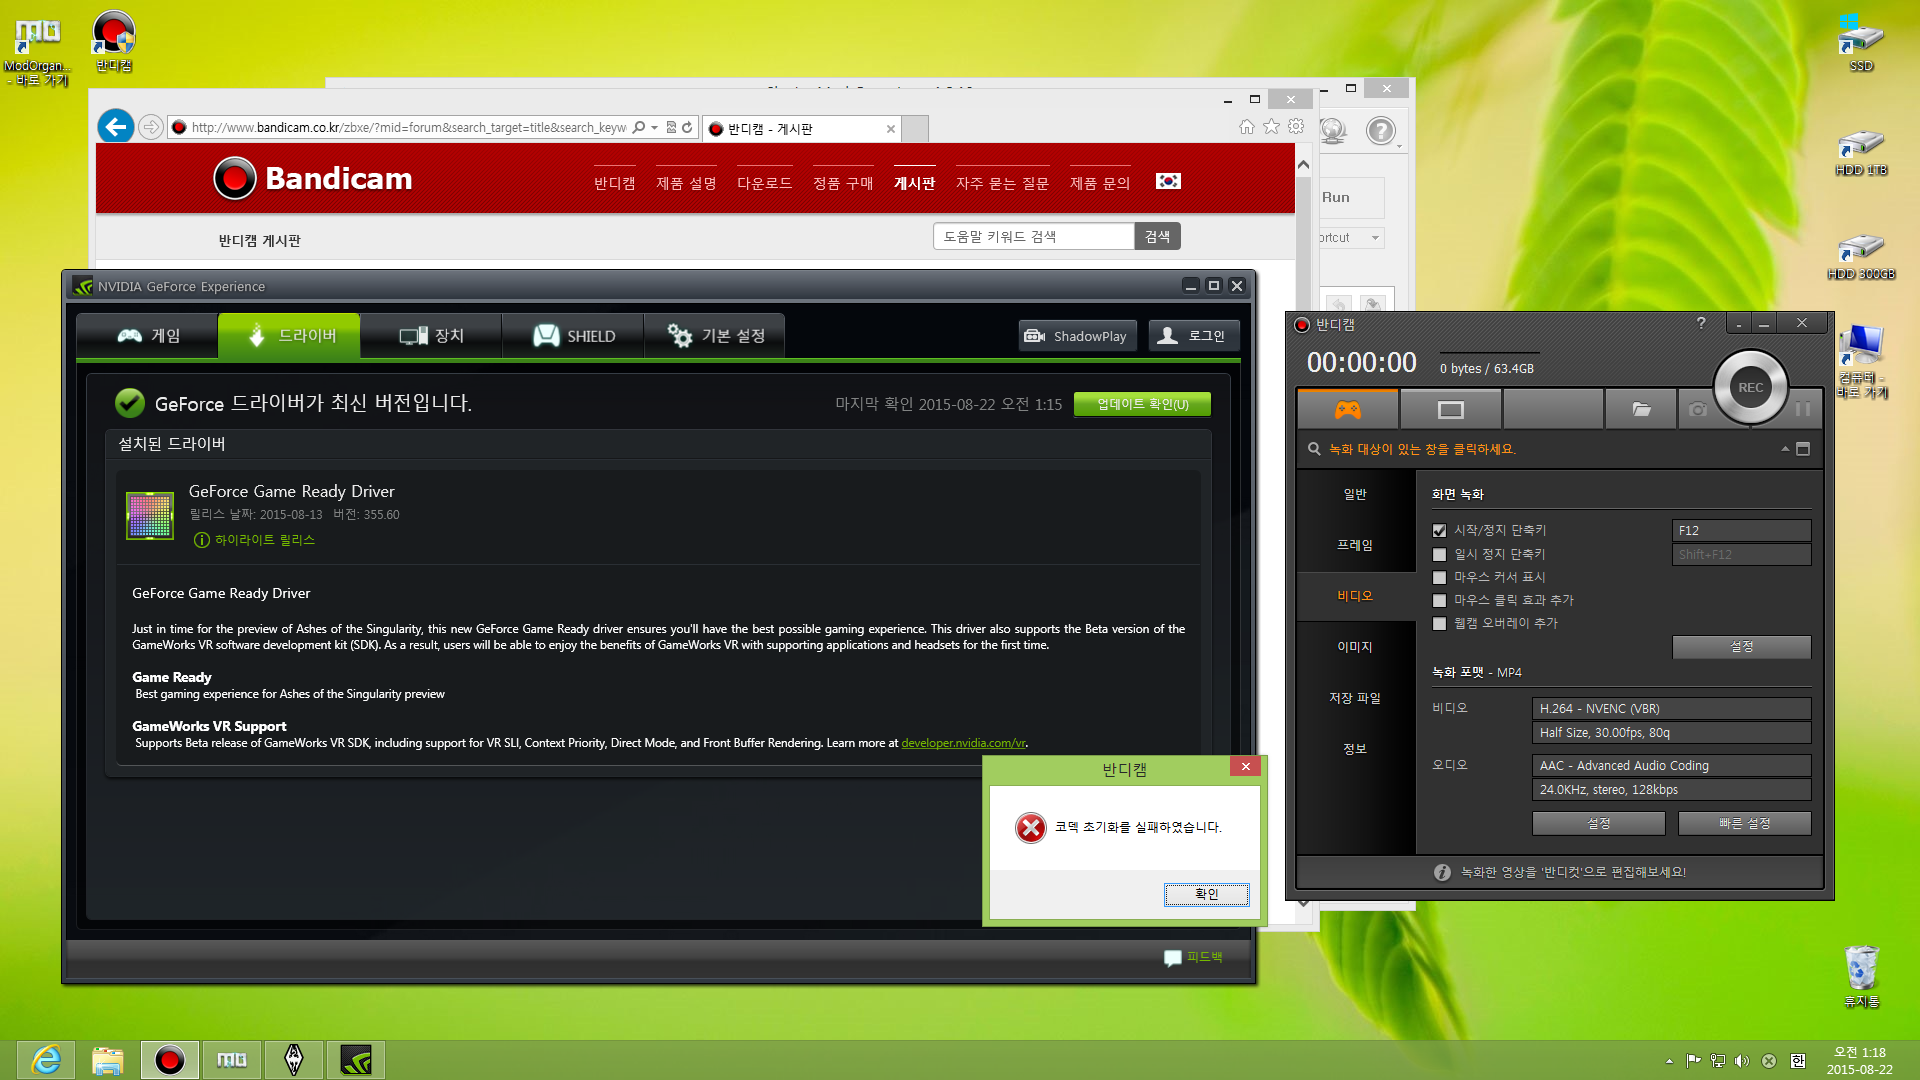This screenshot has height=1080, width=1920.
Task: Open Bandicam help question mark icon
Action: (1701, 323)
